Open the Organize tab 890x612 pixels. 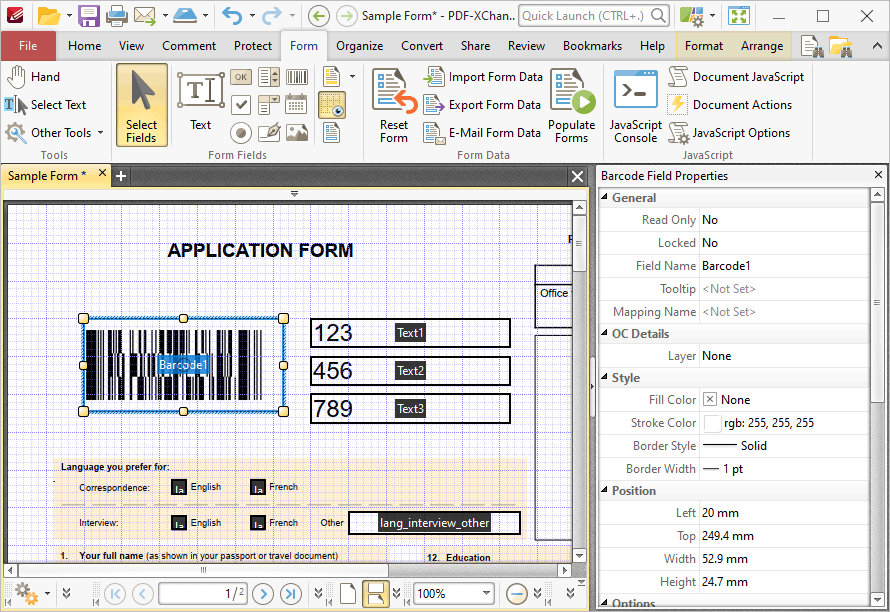coord(359,46)
